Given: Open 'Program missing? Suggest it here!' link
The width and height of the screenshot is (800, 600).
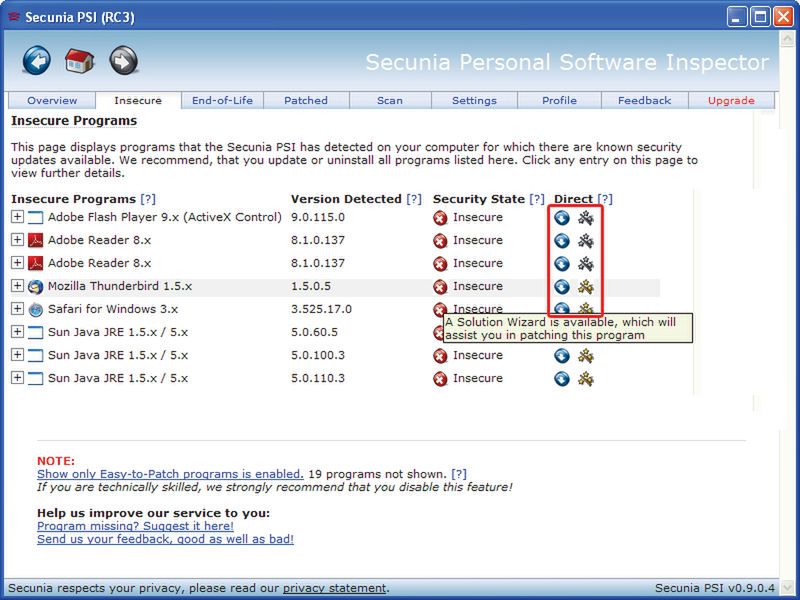Looking at the screenshot, I should coord(135,526).
